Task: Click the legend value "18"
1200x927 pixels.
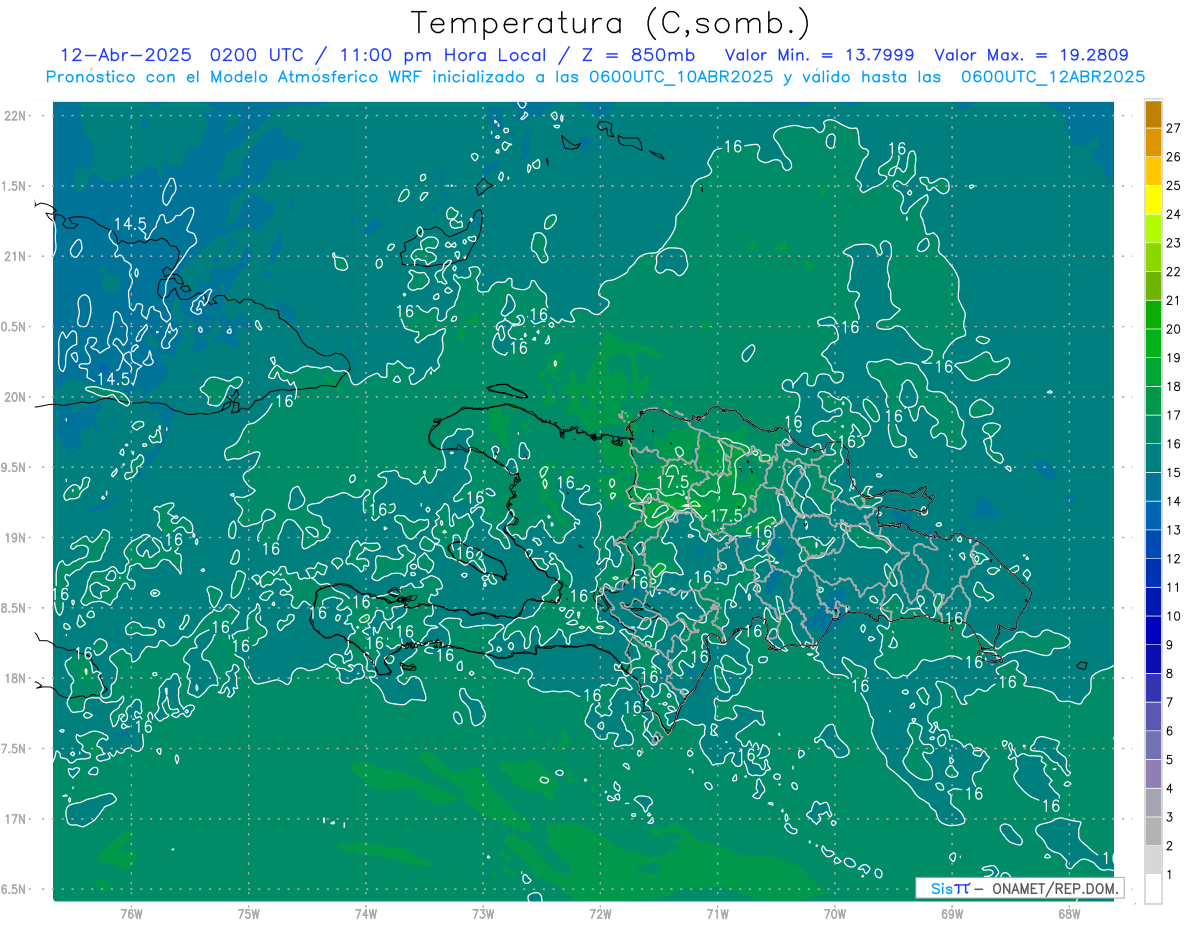Action: [1174, 387]
